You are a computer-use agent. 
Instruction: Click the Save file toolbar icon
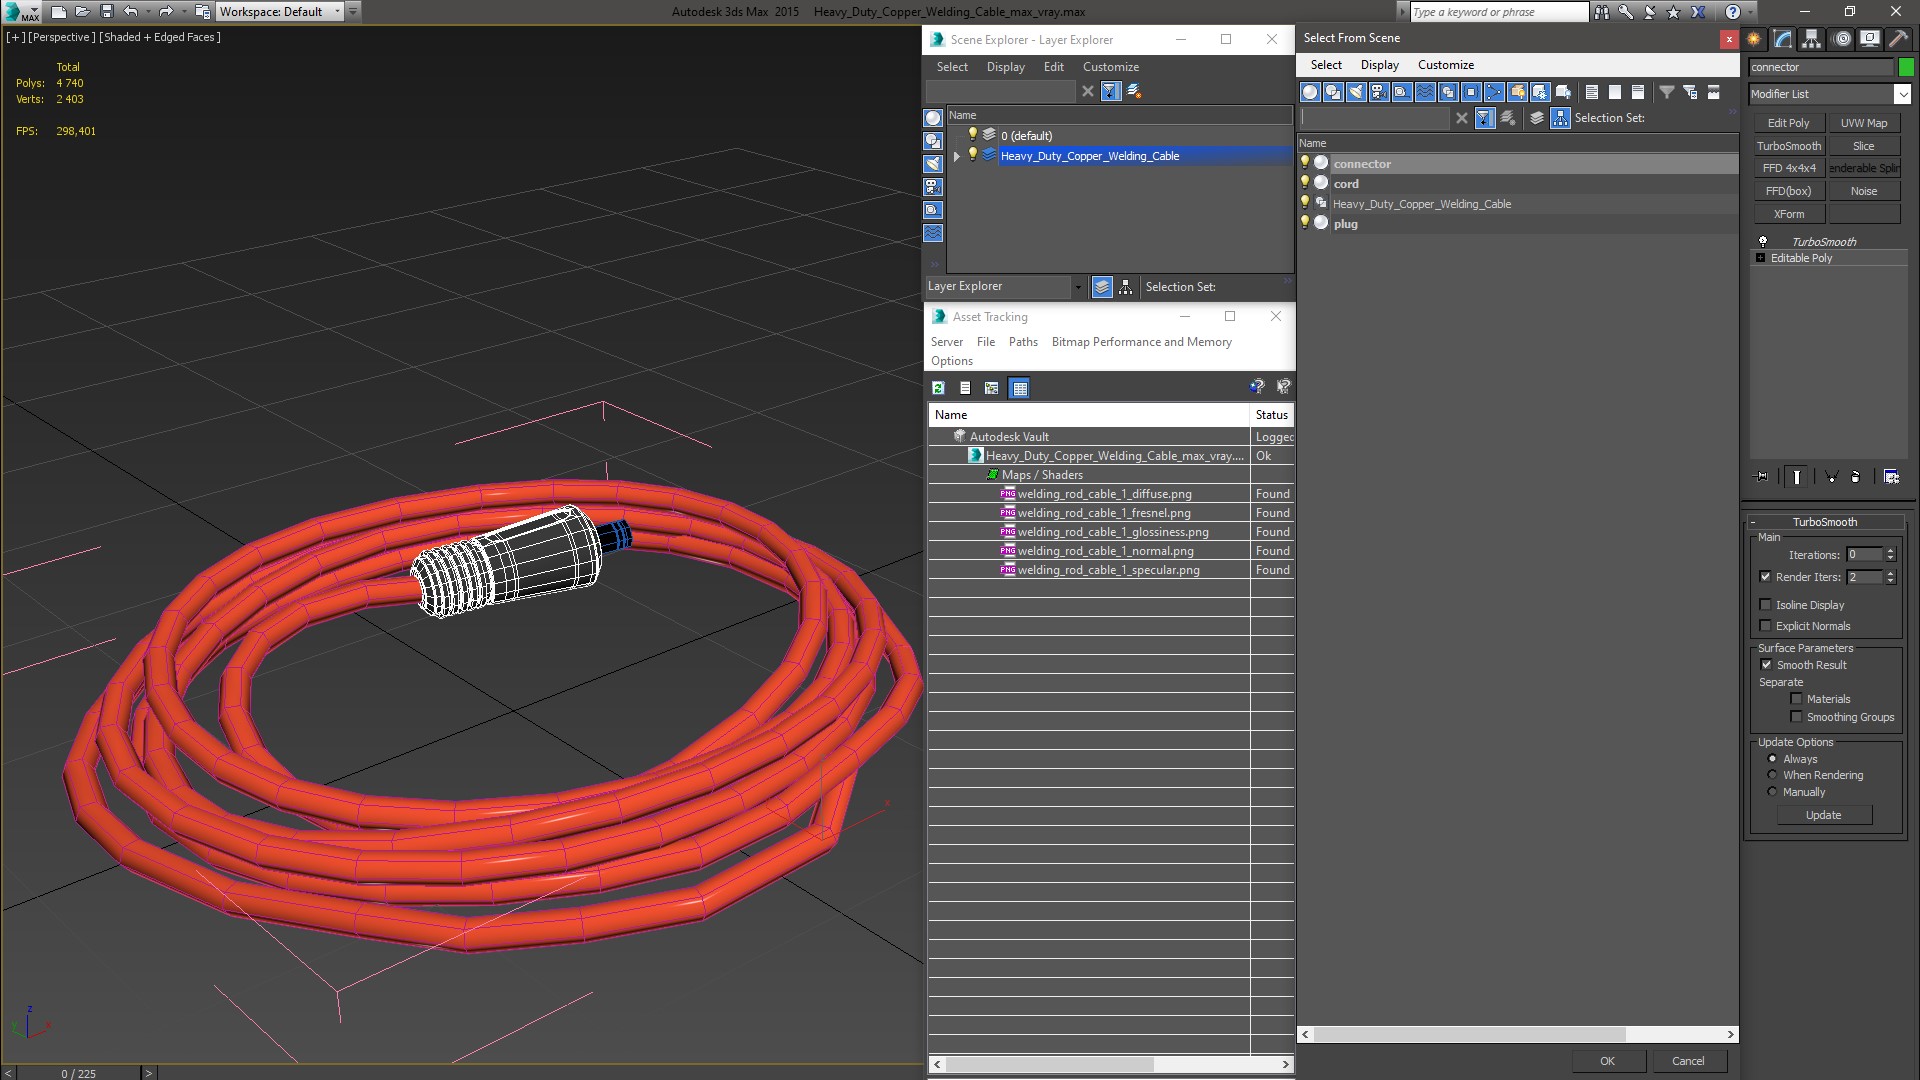pyautogui.click(x=107, y=12)
